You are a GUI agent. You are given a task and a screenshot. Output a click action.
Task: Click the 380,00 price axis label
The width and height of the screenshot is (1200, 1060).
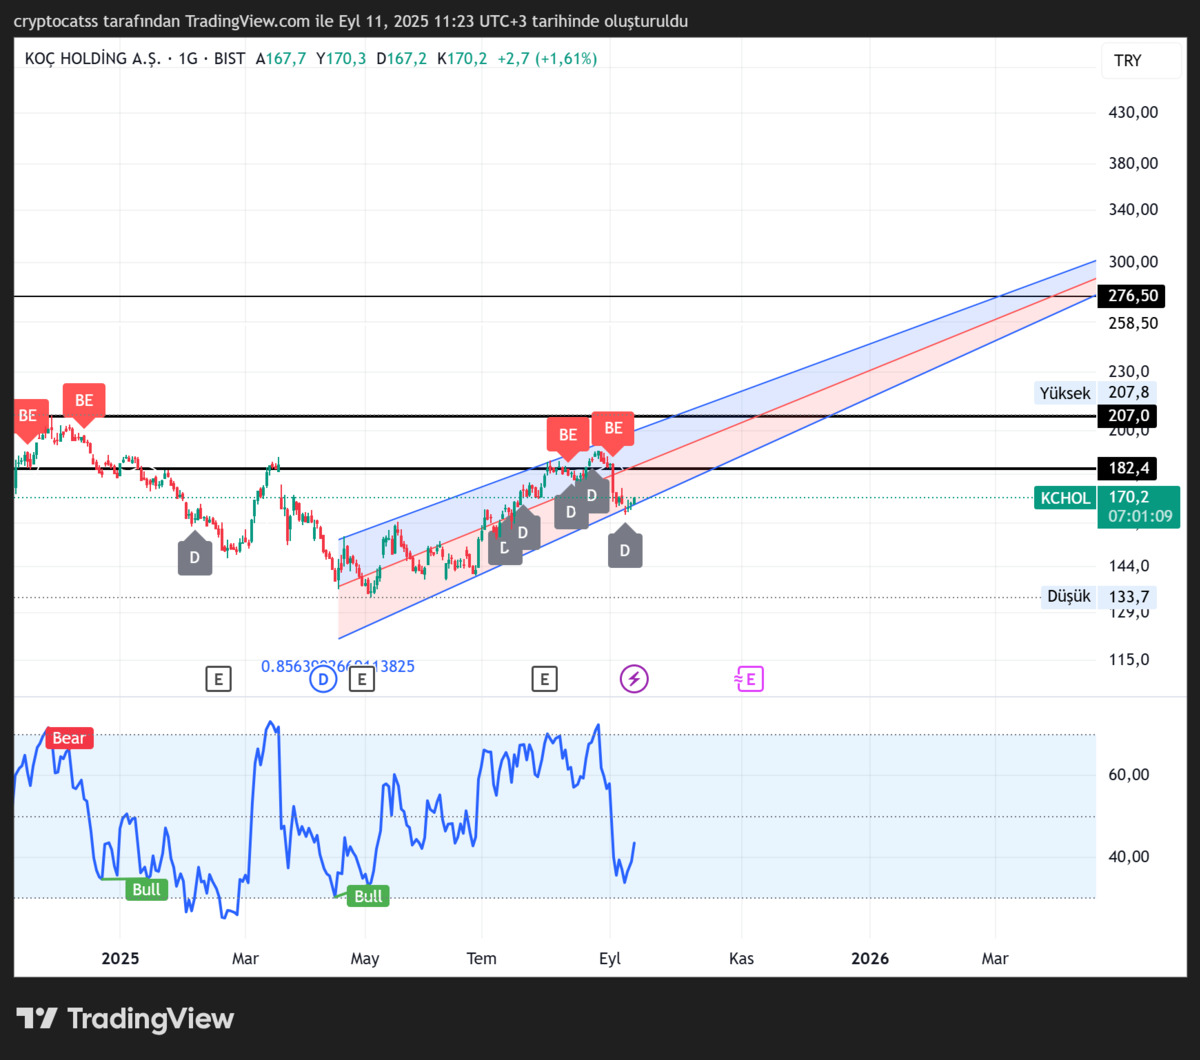(1134, 163)
